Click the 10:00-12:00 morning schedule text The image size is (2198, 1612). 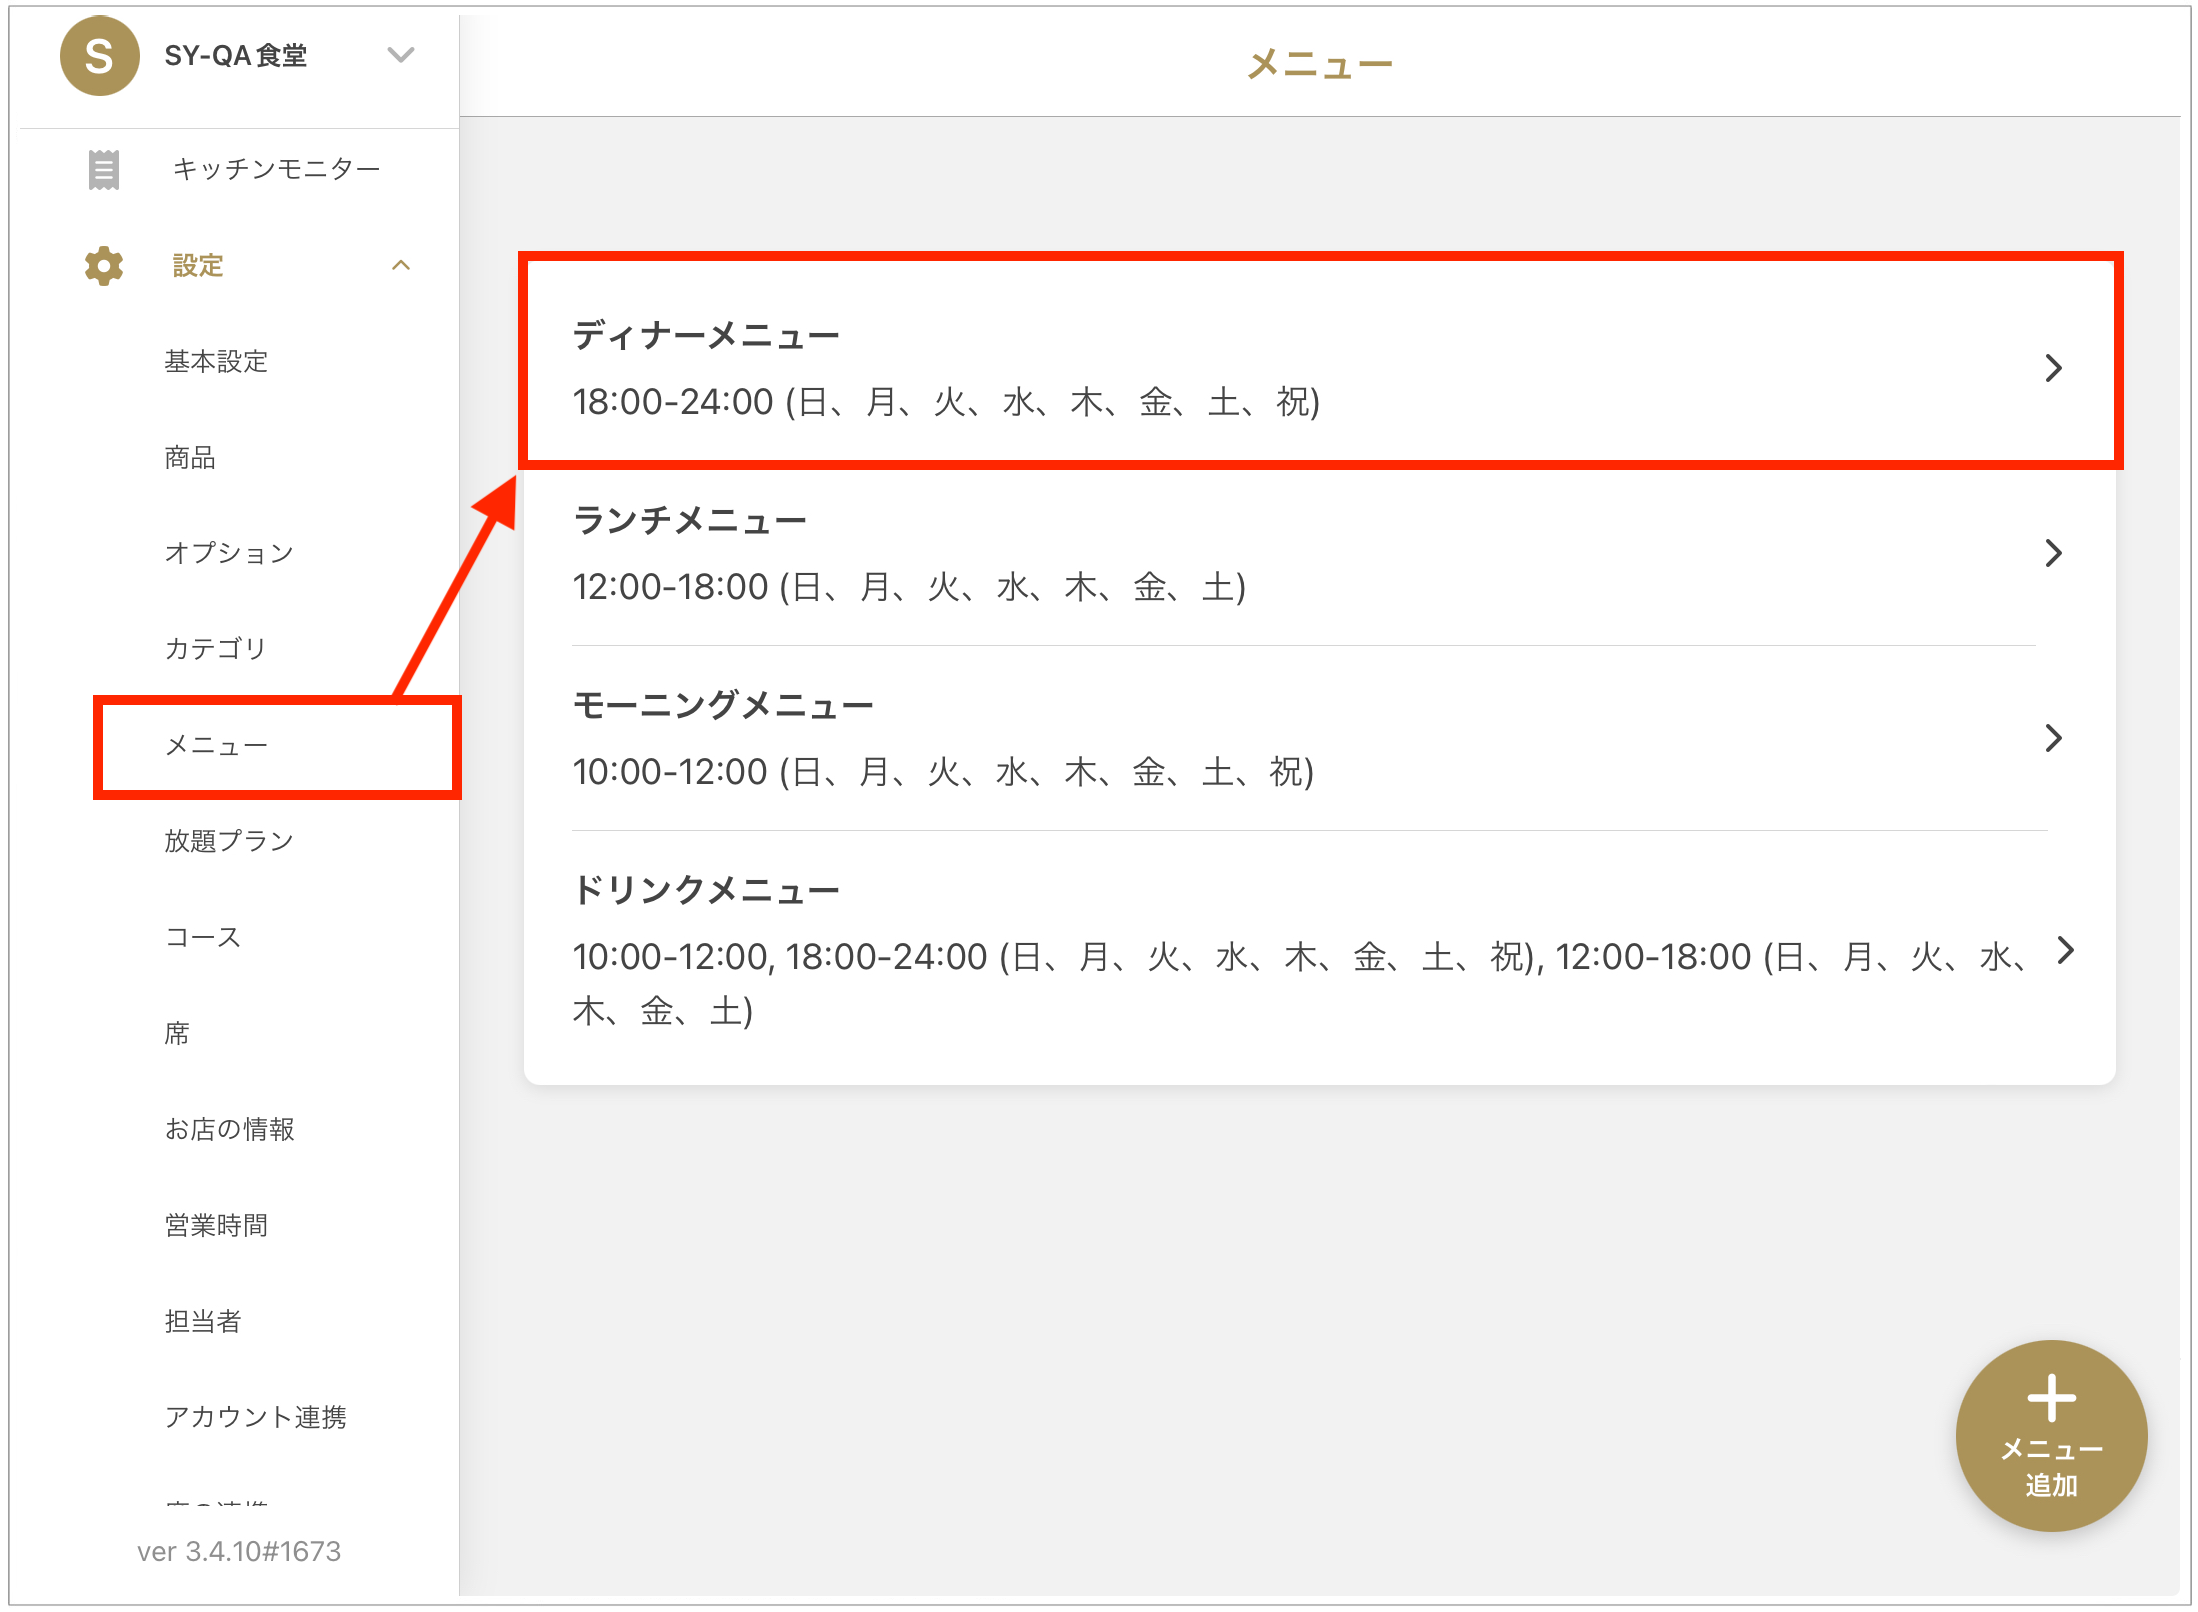pos(943,772)
